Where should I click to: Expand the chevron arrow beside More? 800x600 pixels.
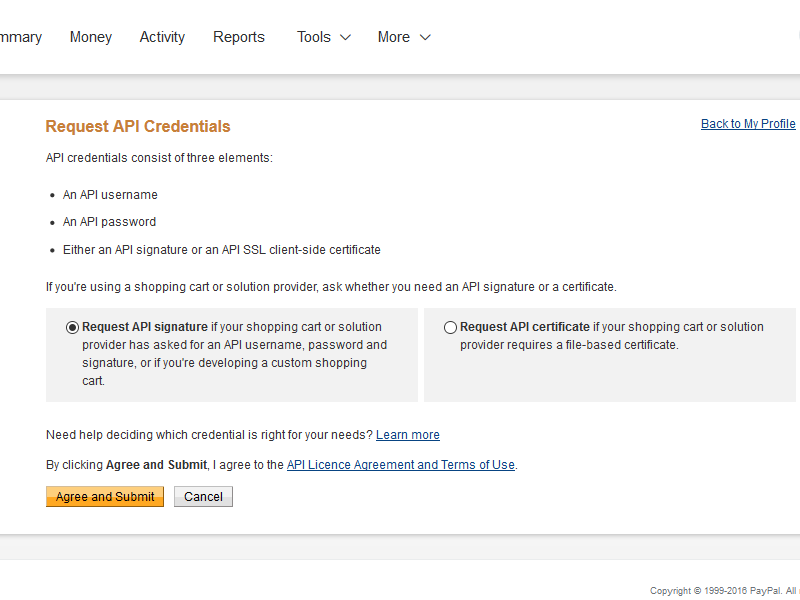[x=425, y=37]
